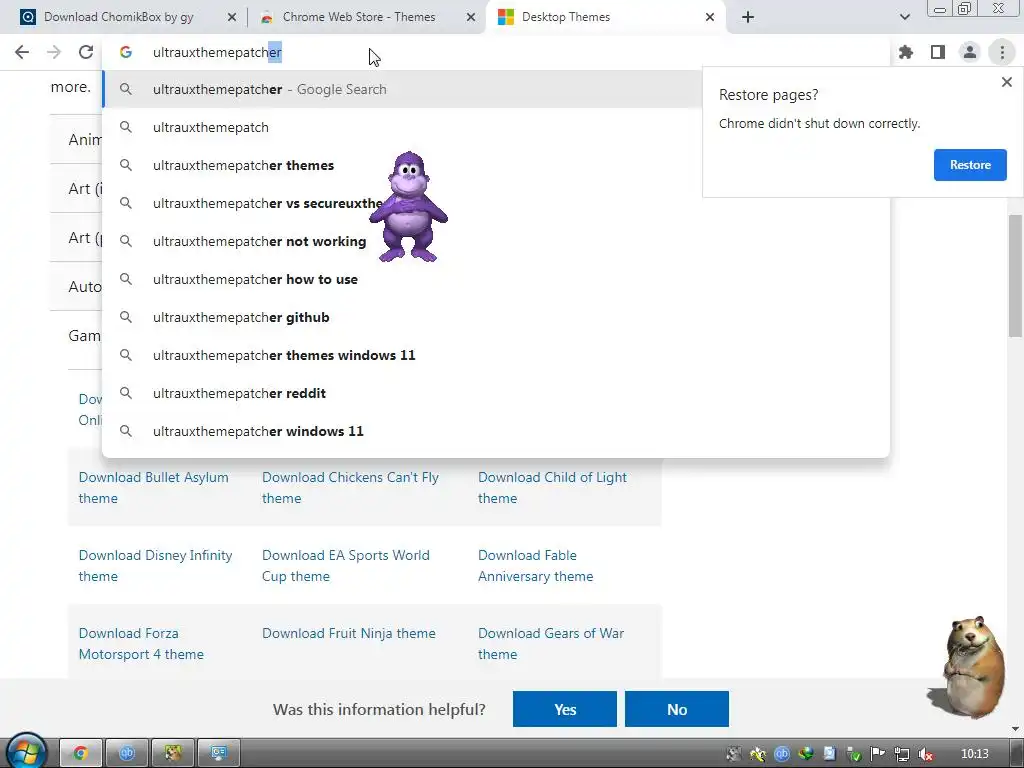Open a new tab with the plus button
Image resolution: width=1024 pixels, height=768 pixels.
tap(748, 17)
